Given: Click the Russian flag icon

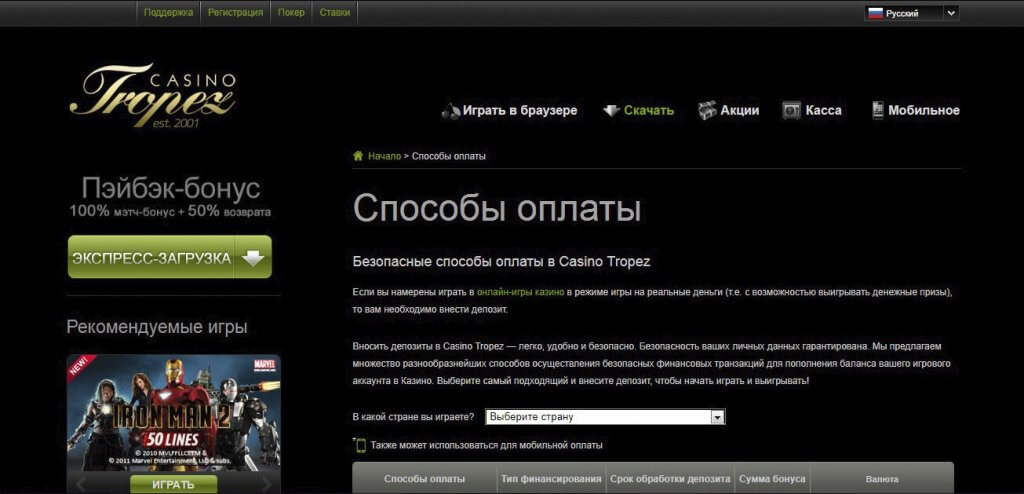Looking at the screenshot, I should click(875, 13).
